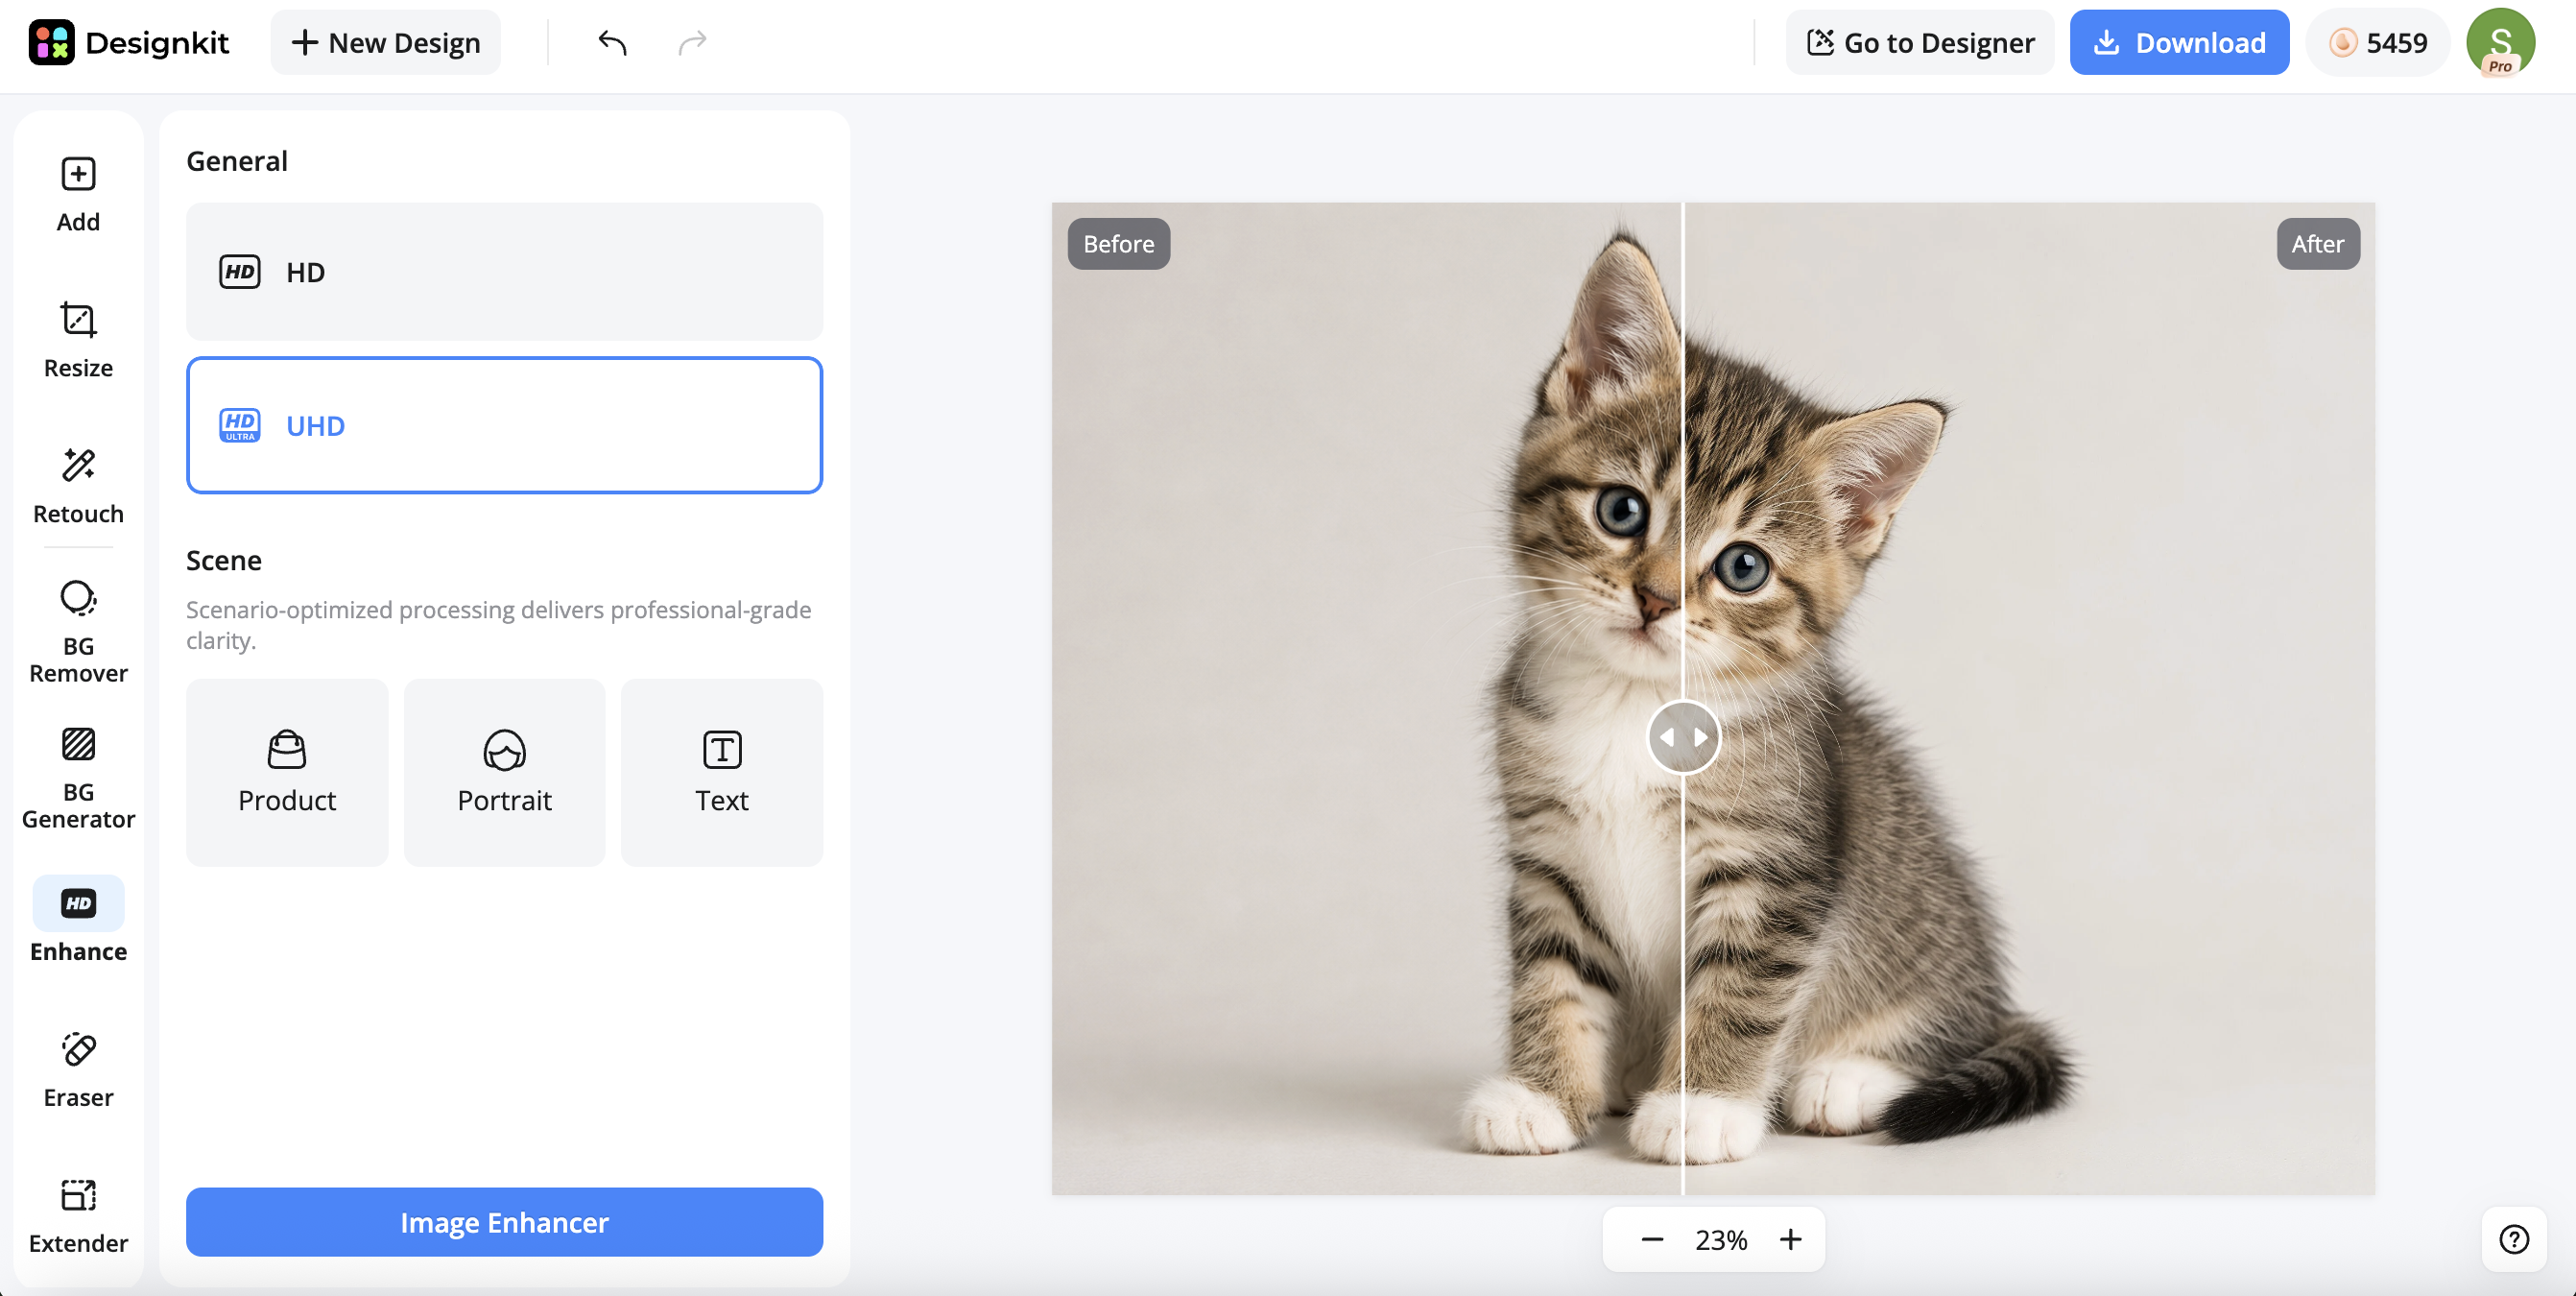The image size is (2576, 1296).
Task: View credits balance 5459
Action: tap(2378, 42)
